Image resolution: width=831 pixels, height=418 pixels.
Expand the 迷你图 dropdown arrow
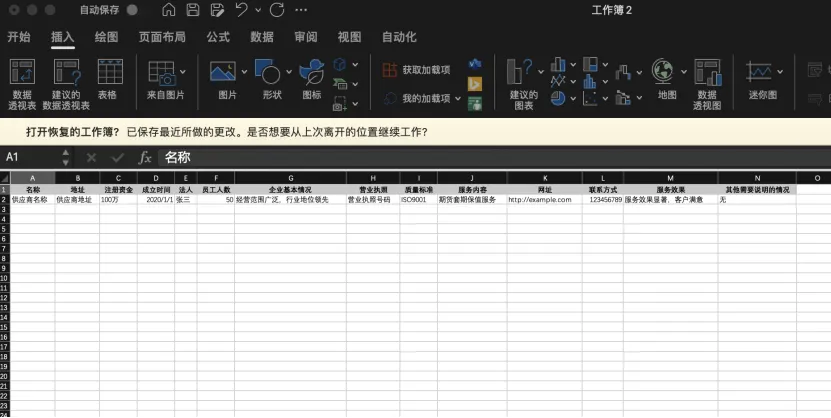click(x=780, y=72)
